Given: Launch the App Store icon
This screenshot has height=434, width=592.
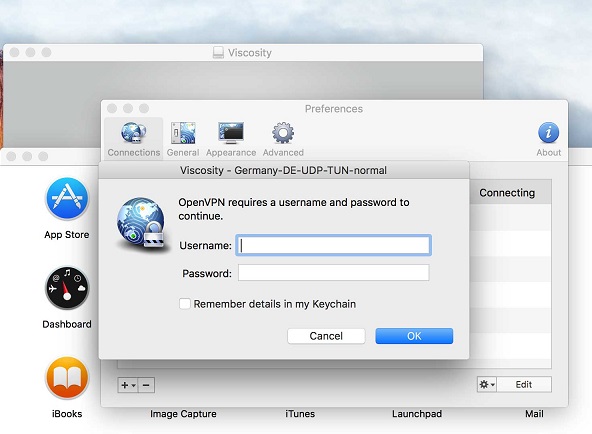Looking at the screenshot, I should point(67,199).
